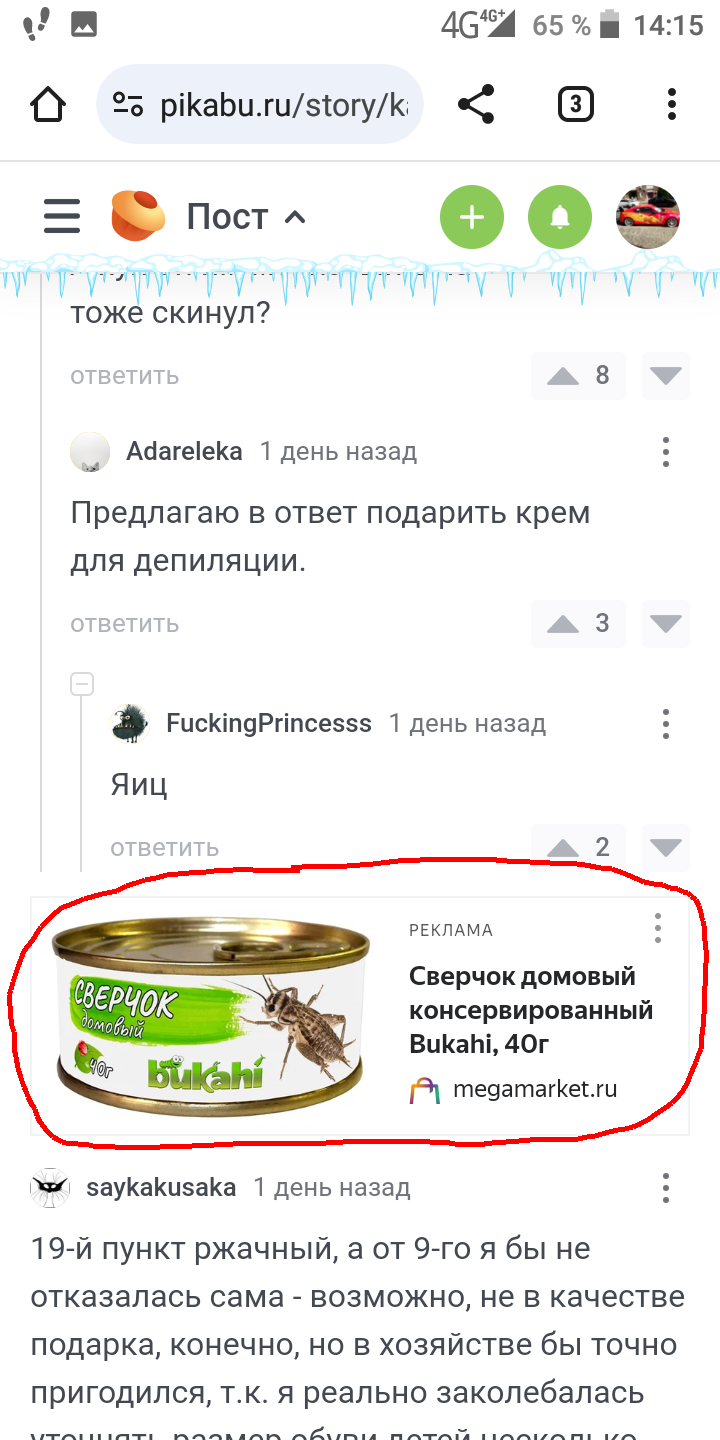720x1440 pixels.
Task: Downvote Adareleka's depilation cream comment
Action: point(665,624)
